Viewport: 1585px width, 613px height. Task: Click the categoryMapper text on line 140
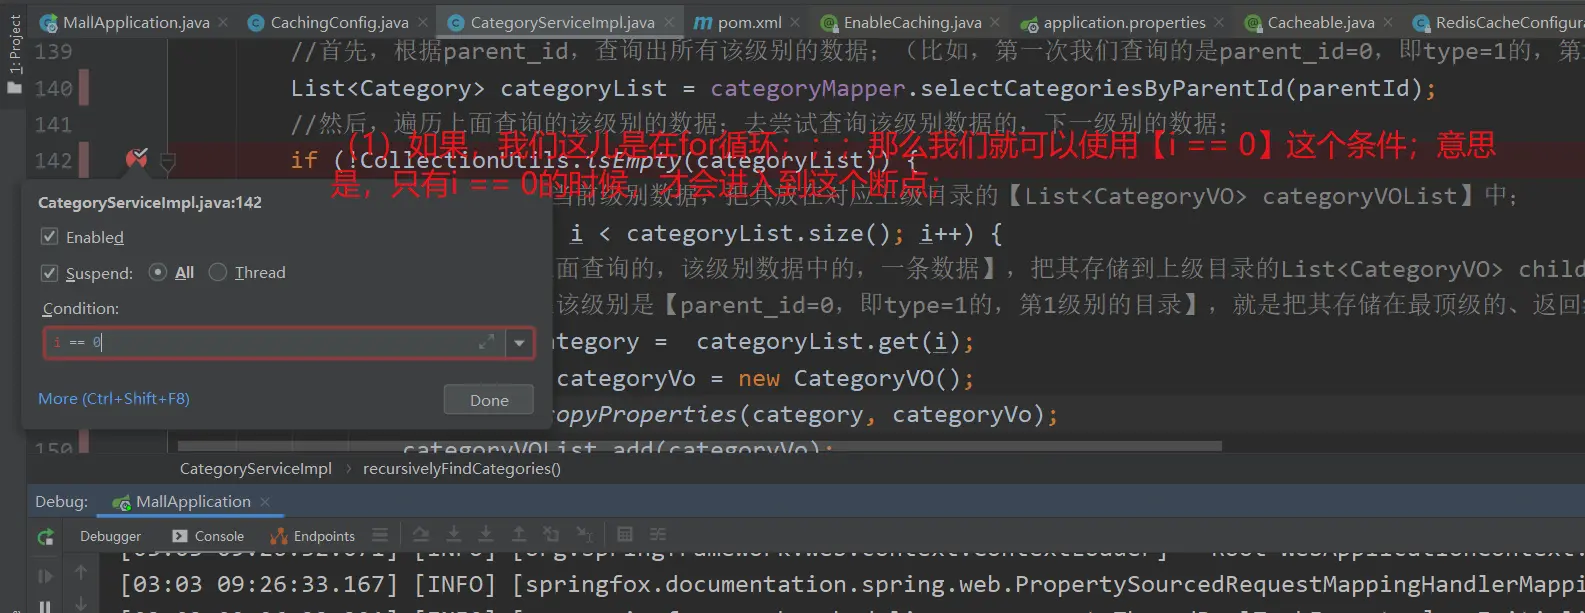tap(807, 88)
